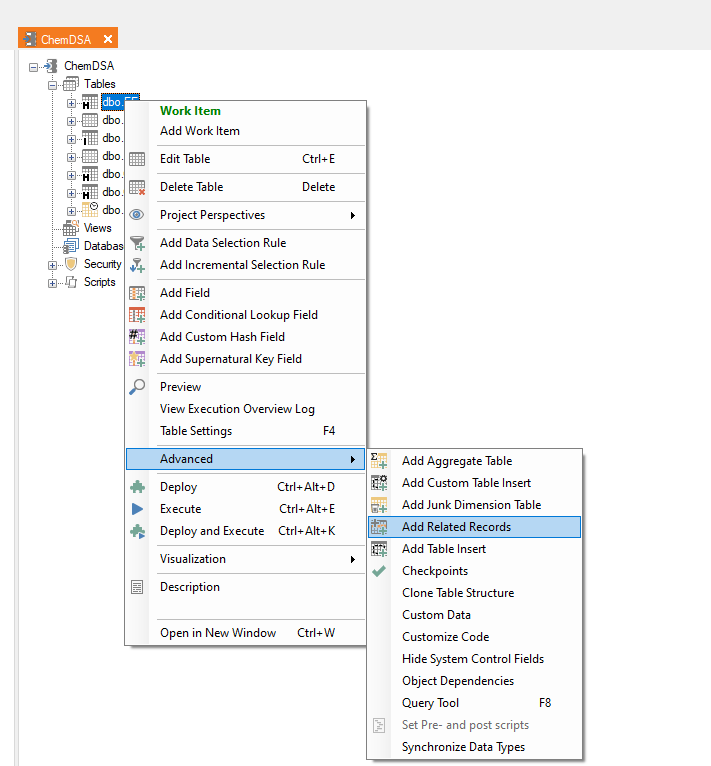Click the Execute blue play icon

tap(137, 509)
